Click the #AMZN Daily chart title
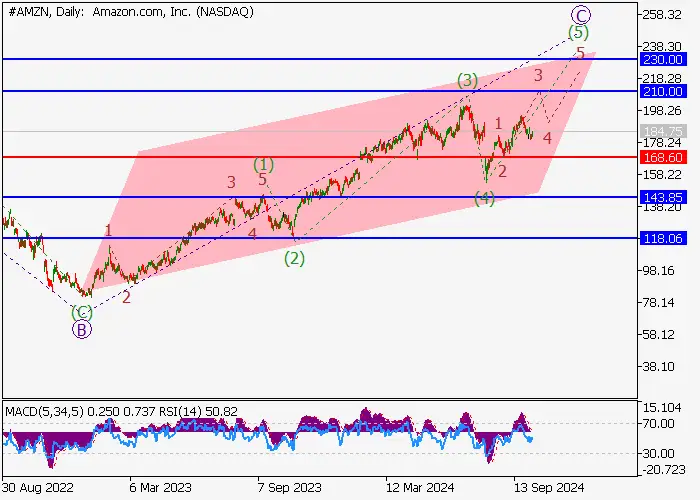This screenshot has width=700, height=500. tap(131, 12)
